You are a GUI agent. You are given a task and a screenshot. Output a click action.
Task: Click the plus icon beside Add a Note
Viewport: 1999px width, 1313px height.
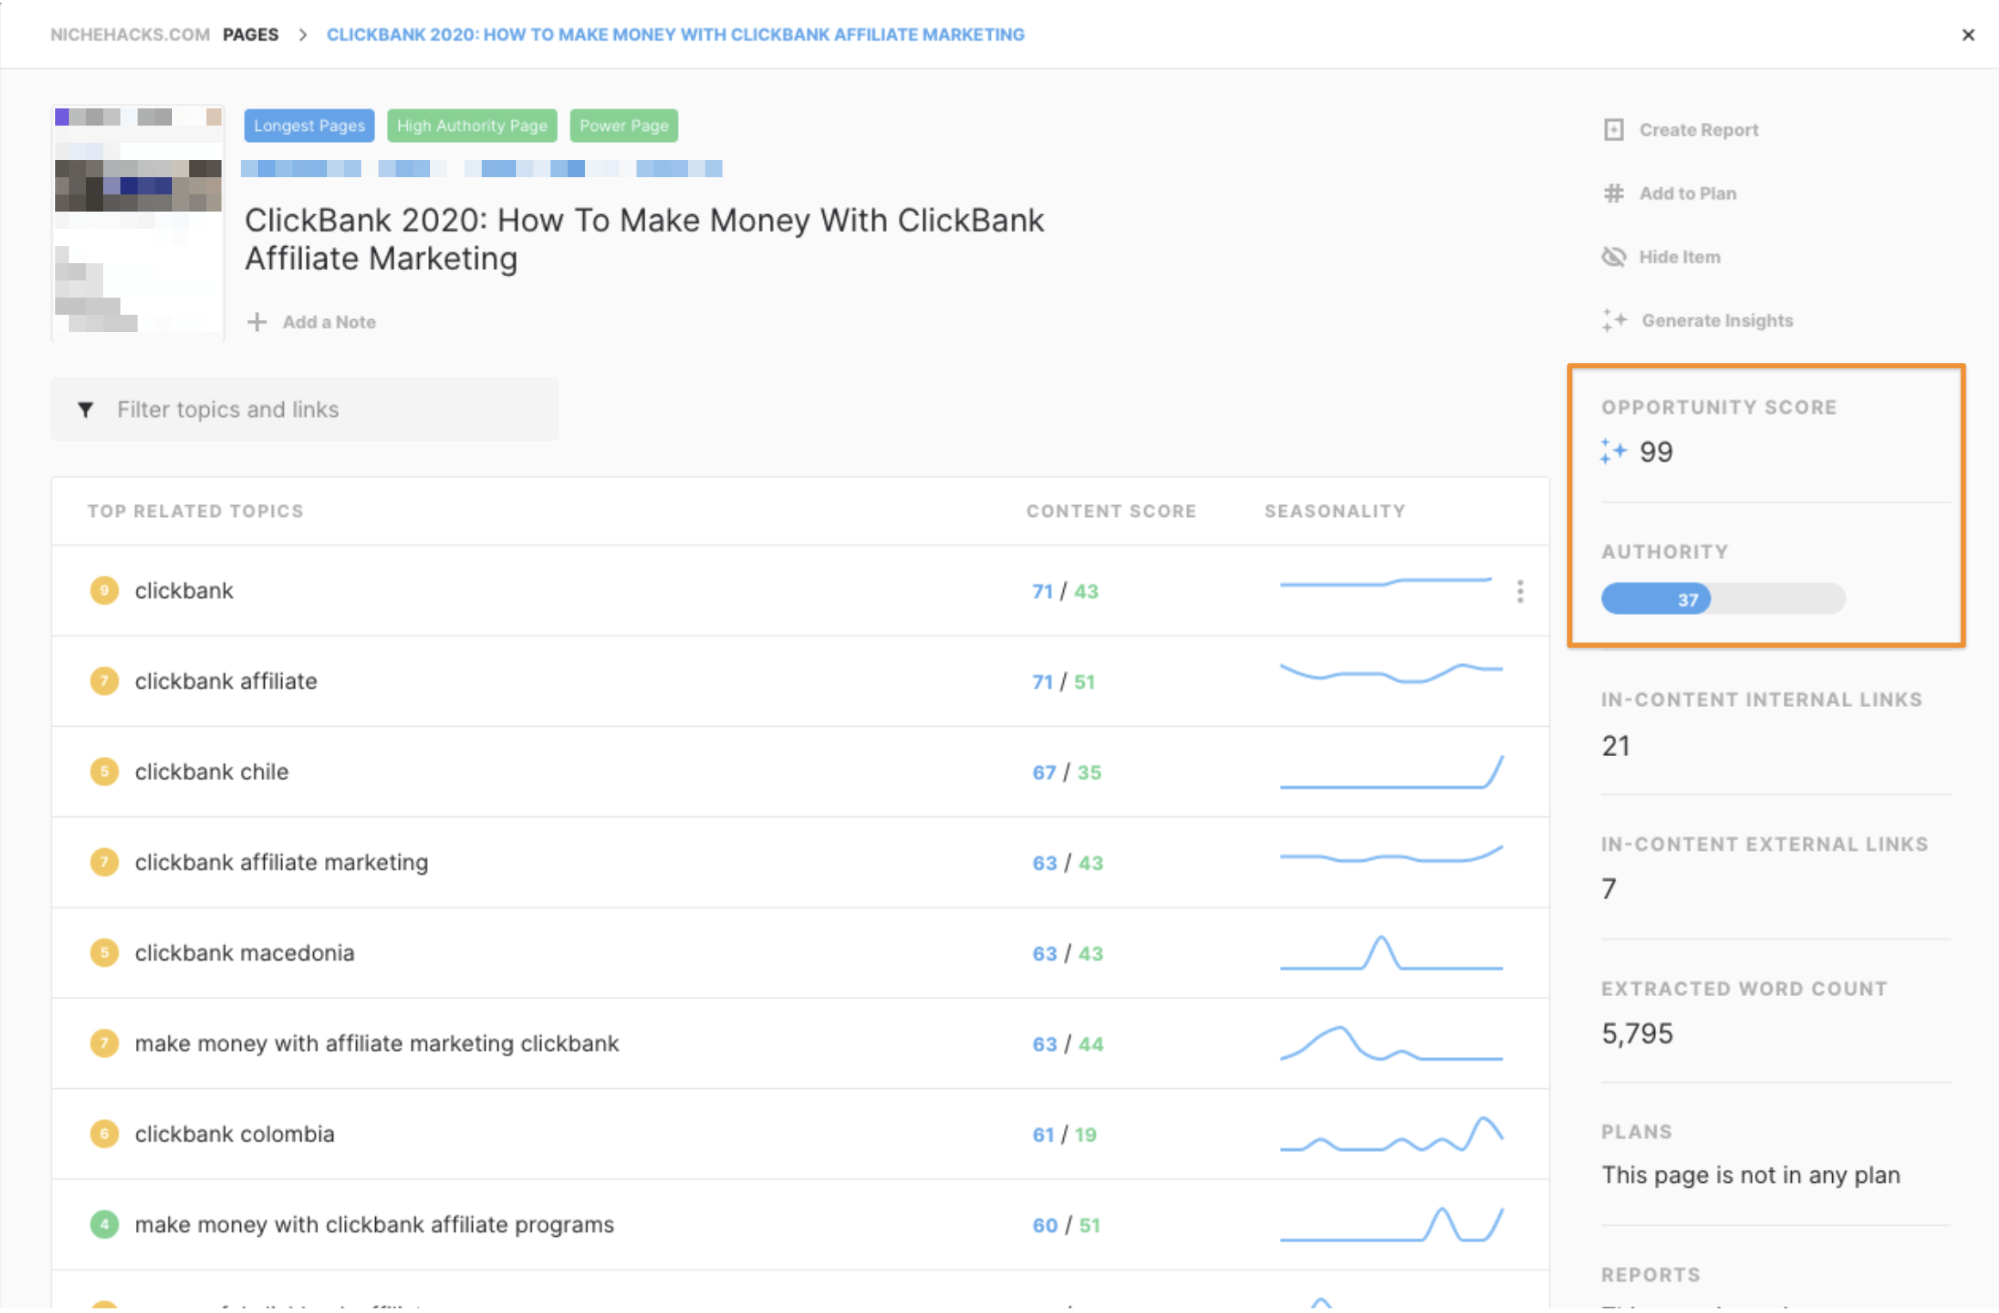tap(257, 322)
